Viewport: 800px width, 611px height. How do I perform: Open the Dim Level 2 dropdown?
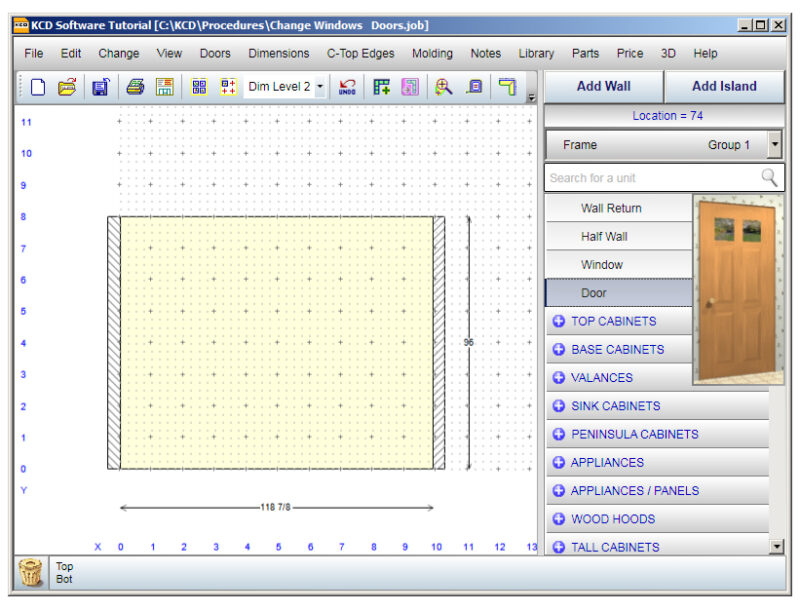320,87
